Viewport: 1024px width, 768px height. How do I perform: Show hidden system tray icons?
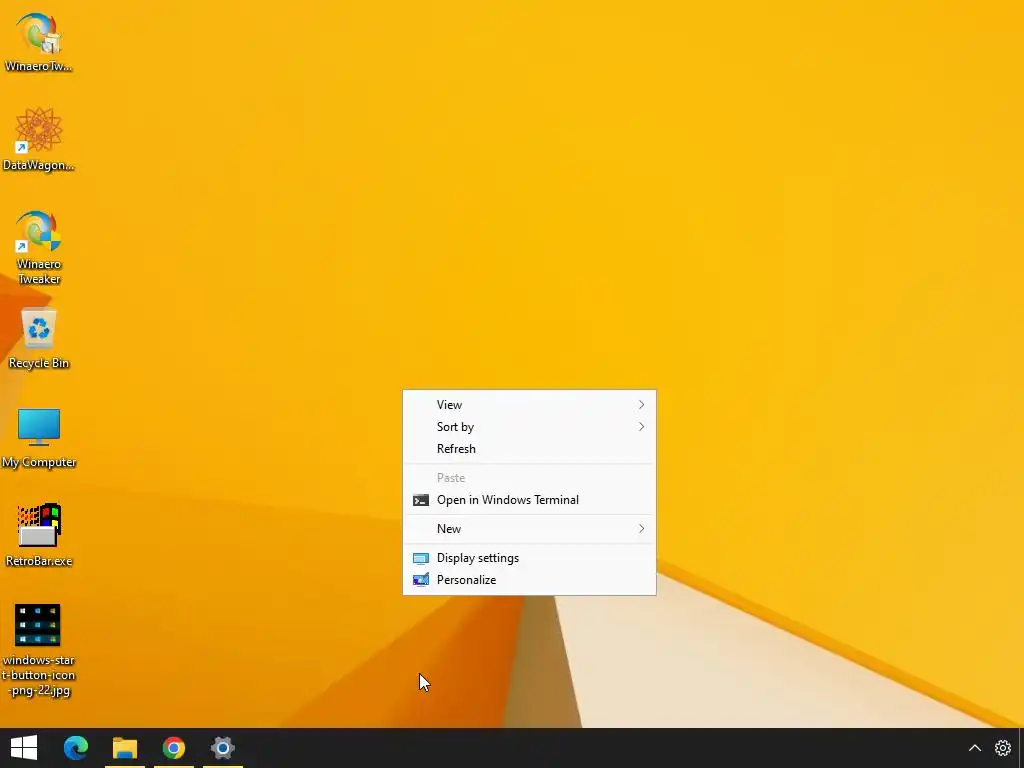(x=974, y=748)
